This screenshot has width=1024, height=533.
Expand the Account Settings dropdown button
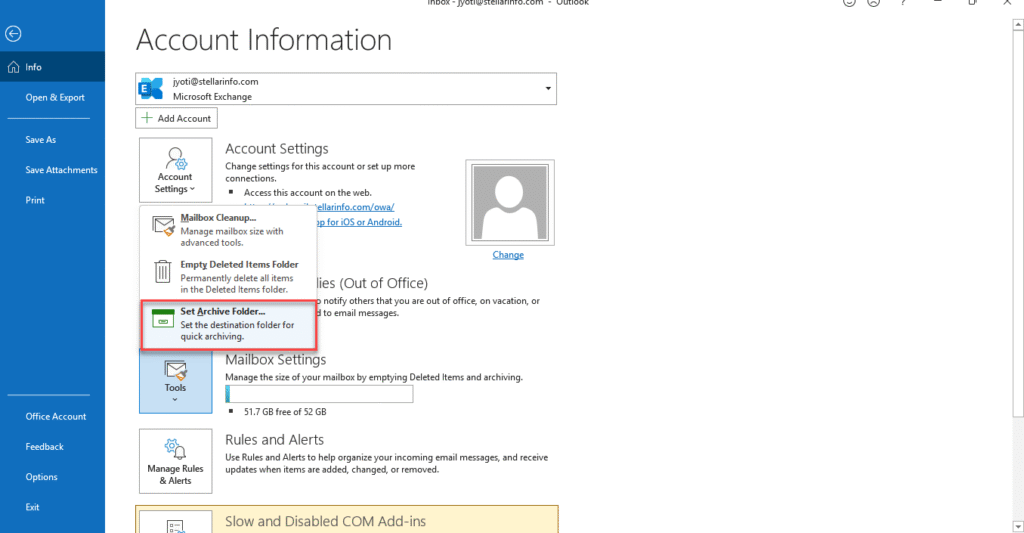pos(175,170)
